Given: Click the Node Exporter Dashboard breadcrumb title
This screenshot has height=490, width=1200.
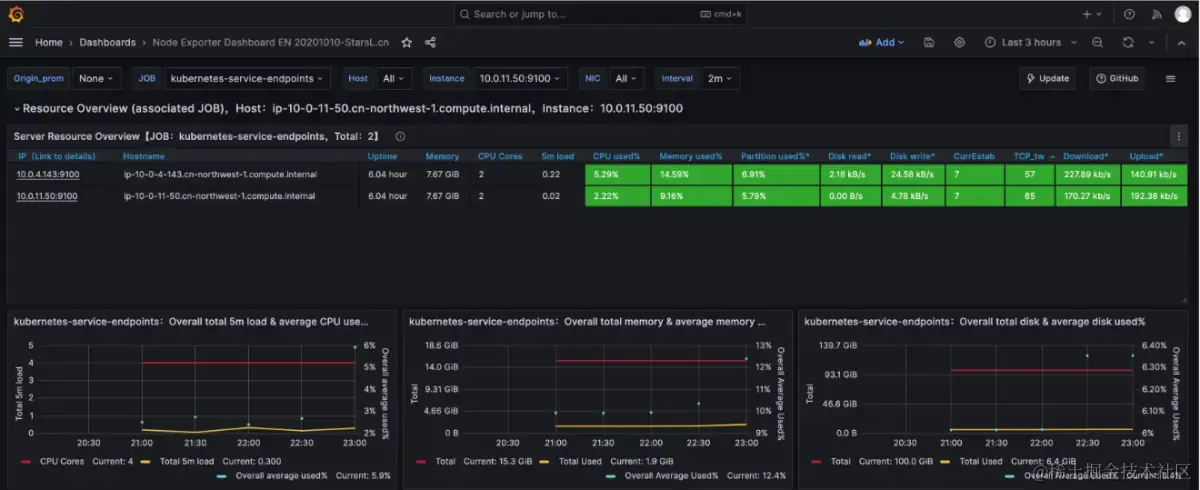Looking at the screenshot, I should (x=270, y=43).
